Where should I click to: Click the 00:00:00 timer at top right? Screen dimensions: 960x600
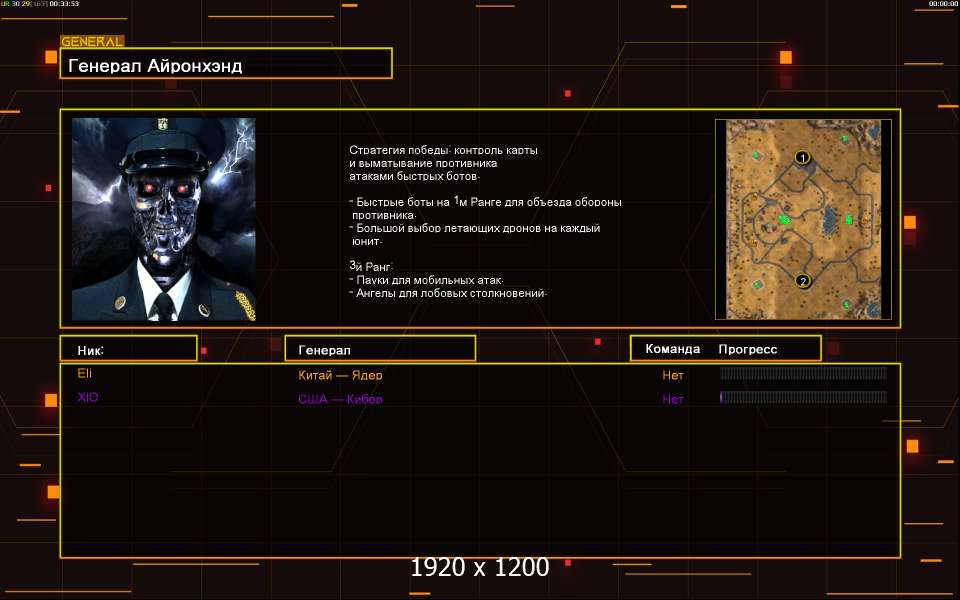pyautogui.click(x=943, y=4)
